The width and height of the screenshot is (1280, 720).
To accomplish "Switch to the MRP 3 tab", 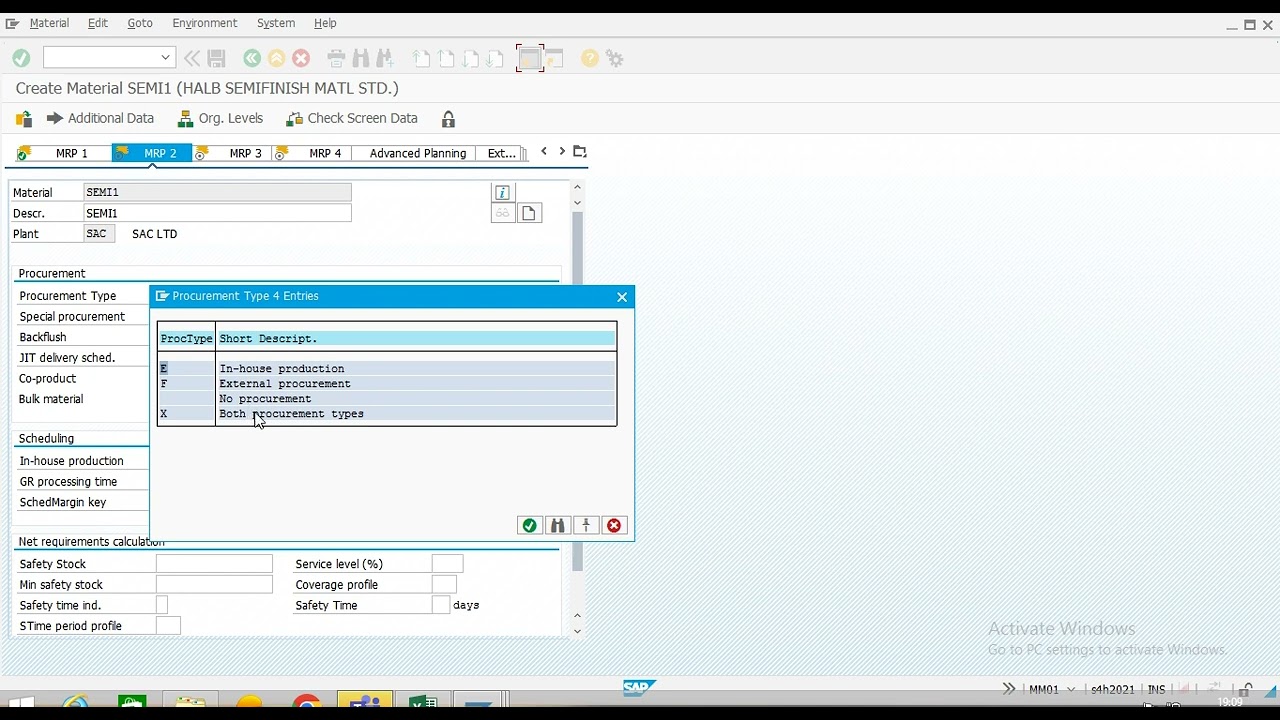I will tap(245, 153).
